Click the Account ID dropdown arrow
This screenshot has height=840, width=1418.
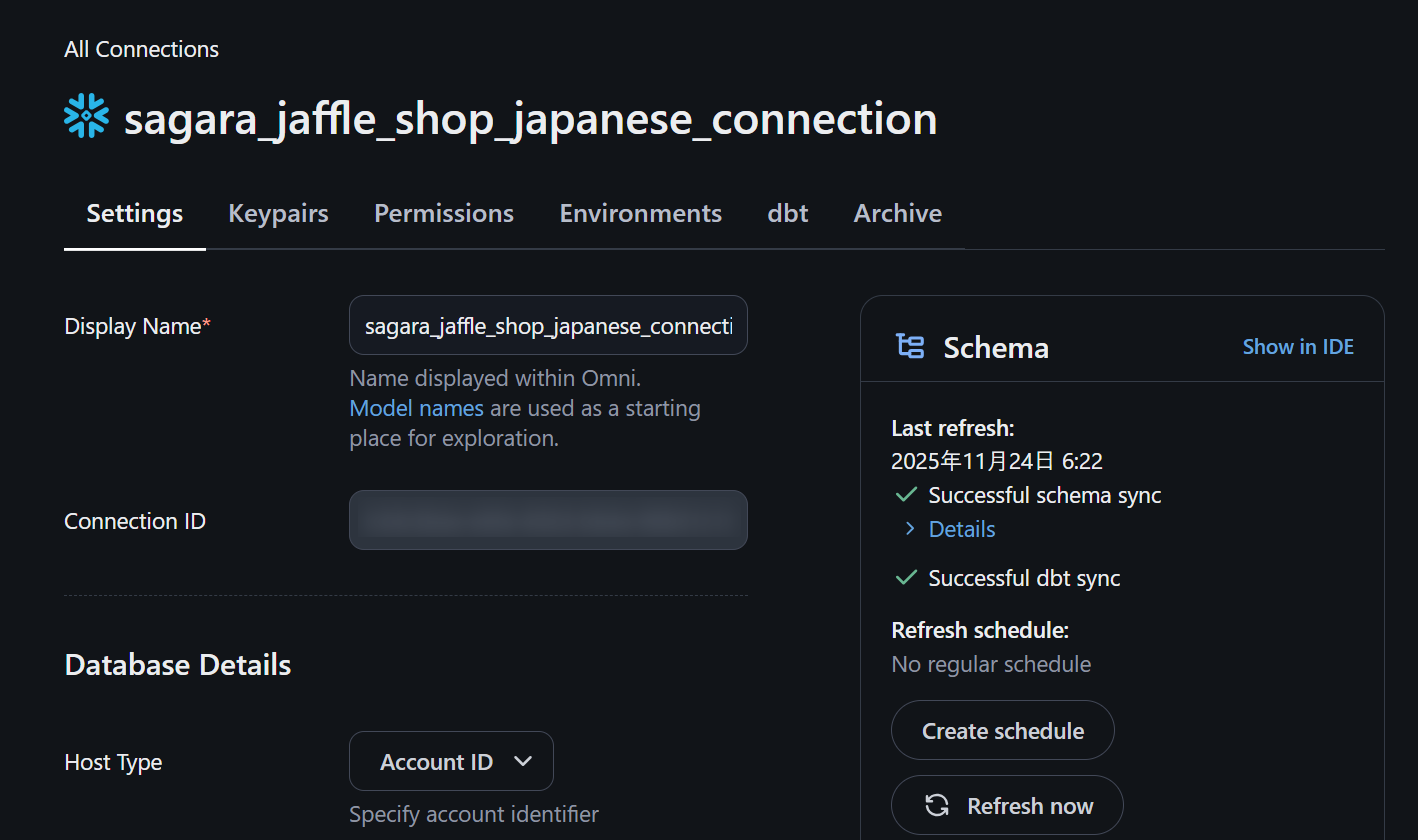pos(522,762)
